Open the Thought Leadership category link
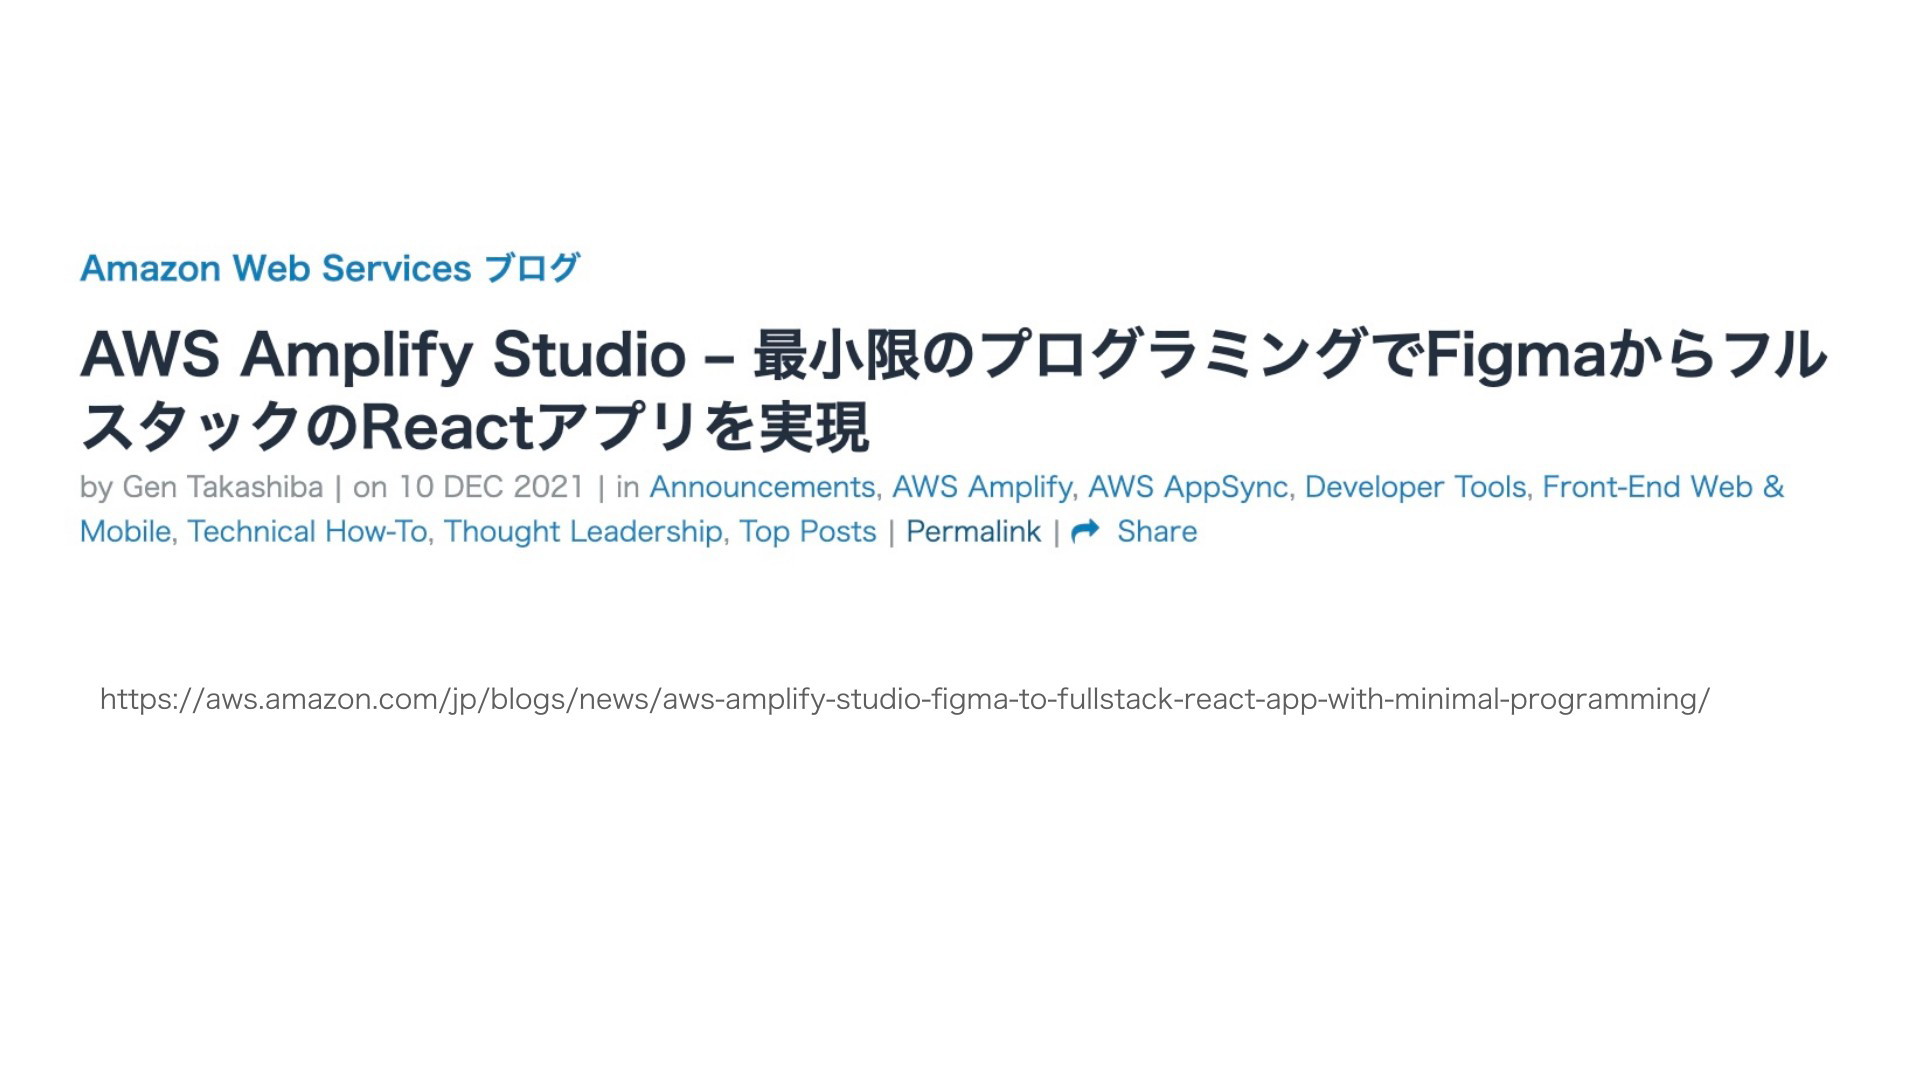Screen dimensions: 1920x1080 pos(583,531)
